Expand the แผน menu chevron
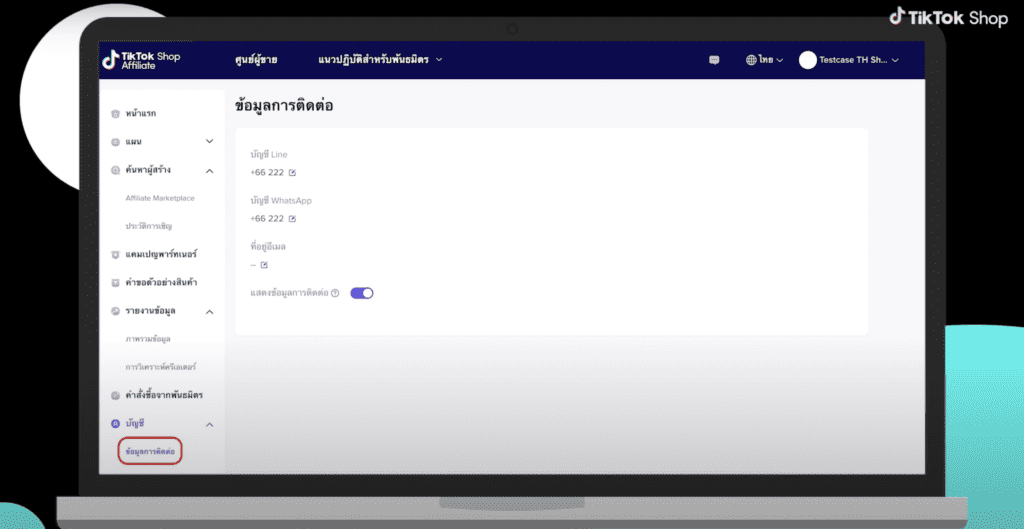The image size is (1024, 529). (210, 141)
